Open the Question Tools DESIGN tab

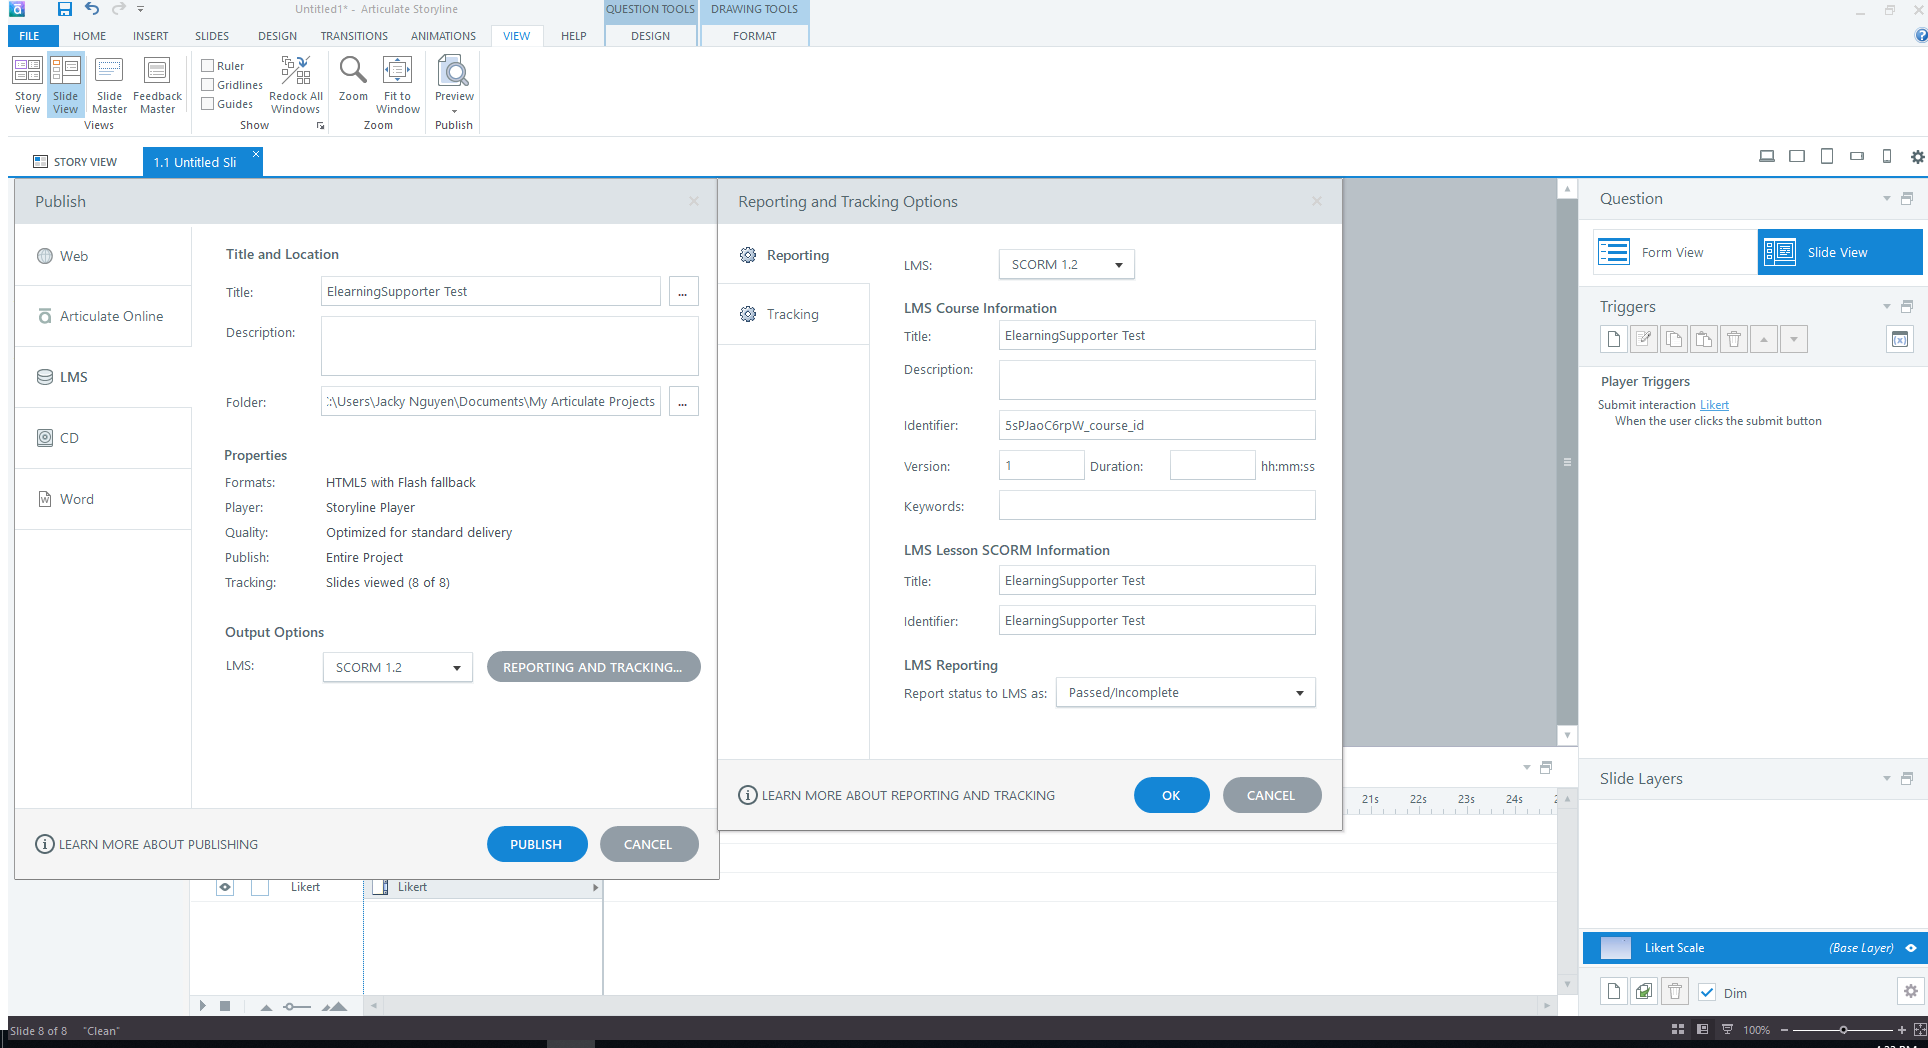click(x=650, y=36)
